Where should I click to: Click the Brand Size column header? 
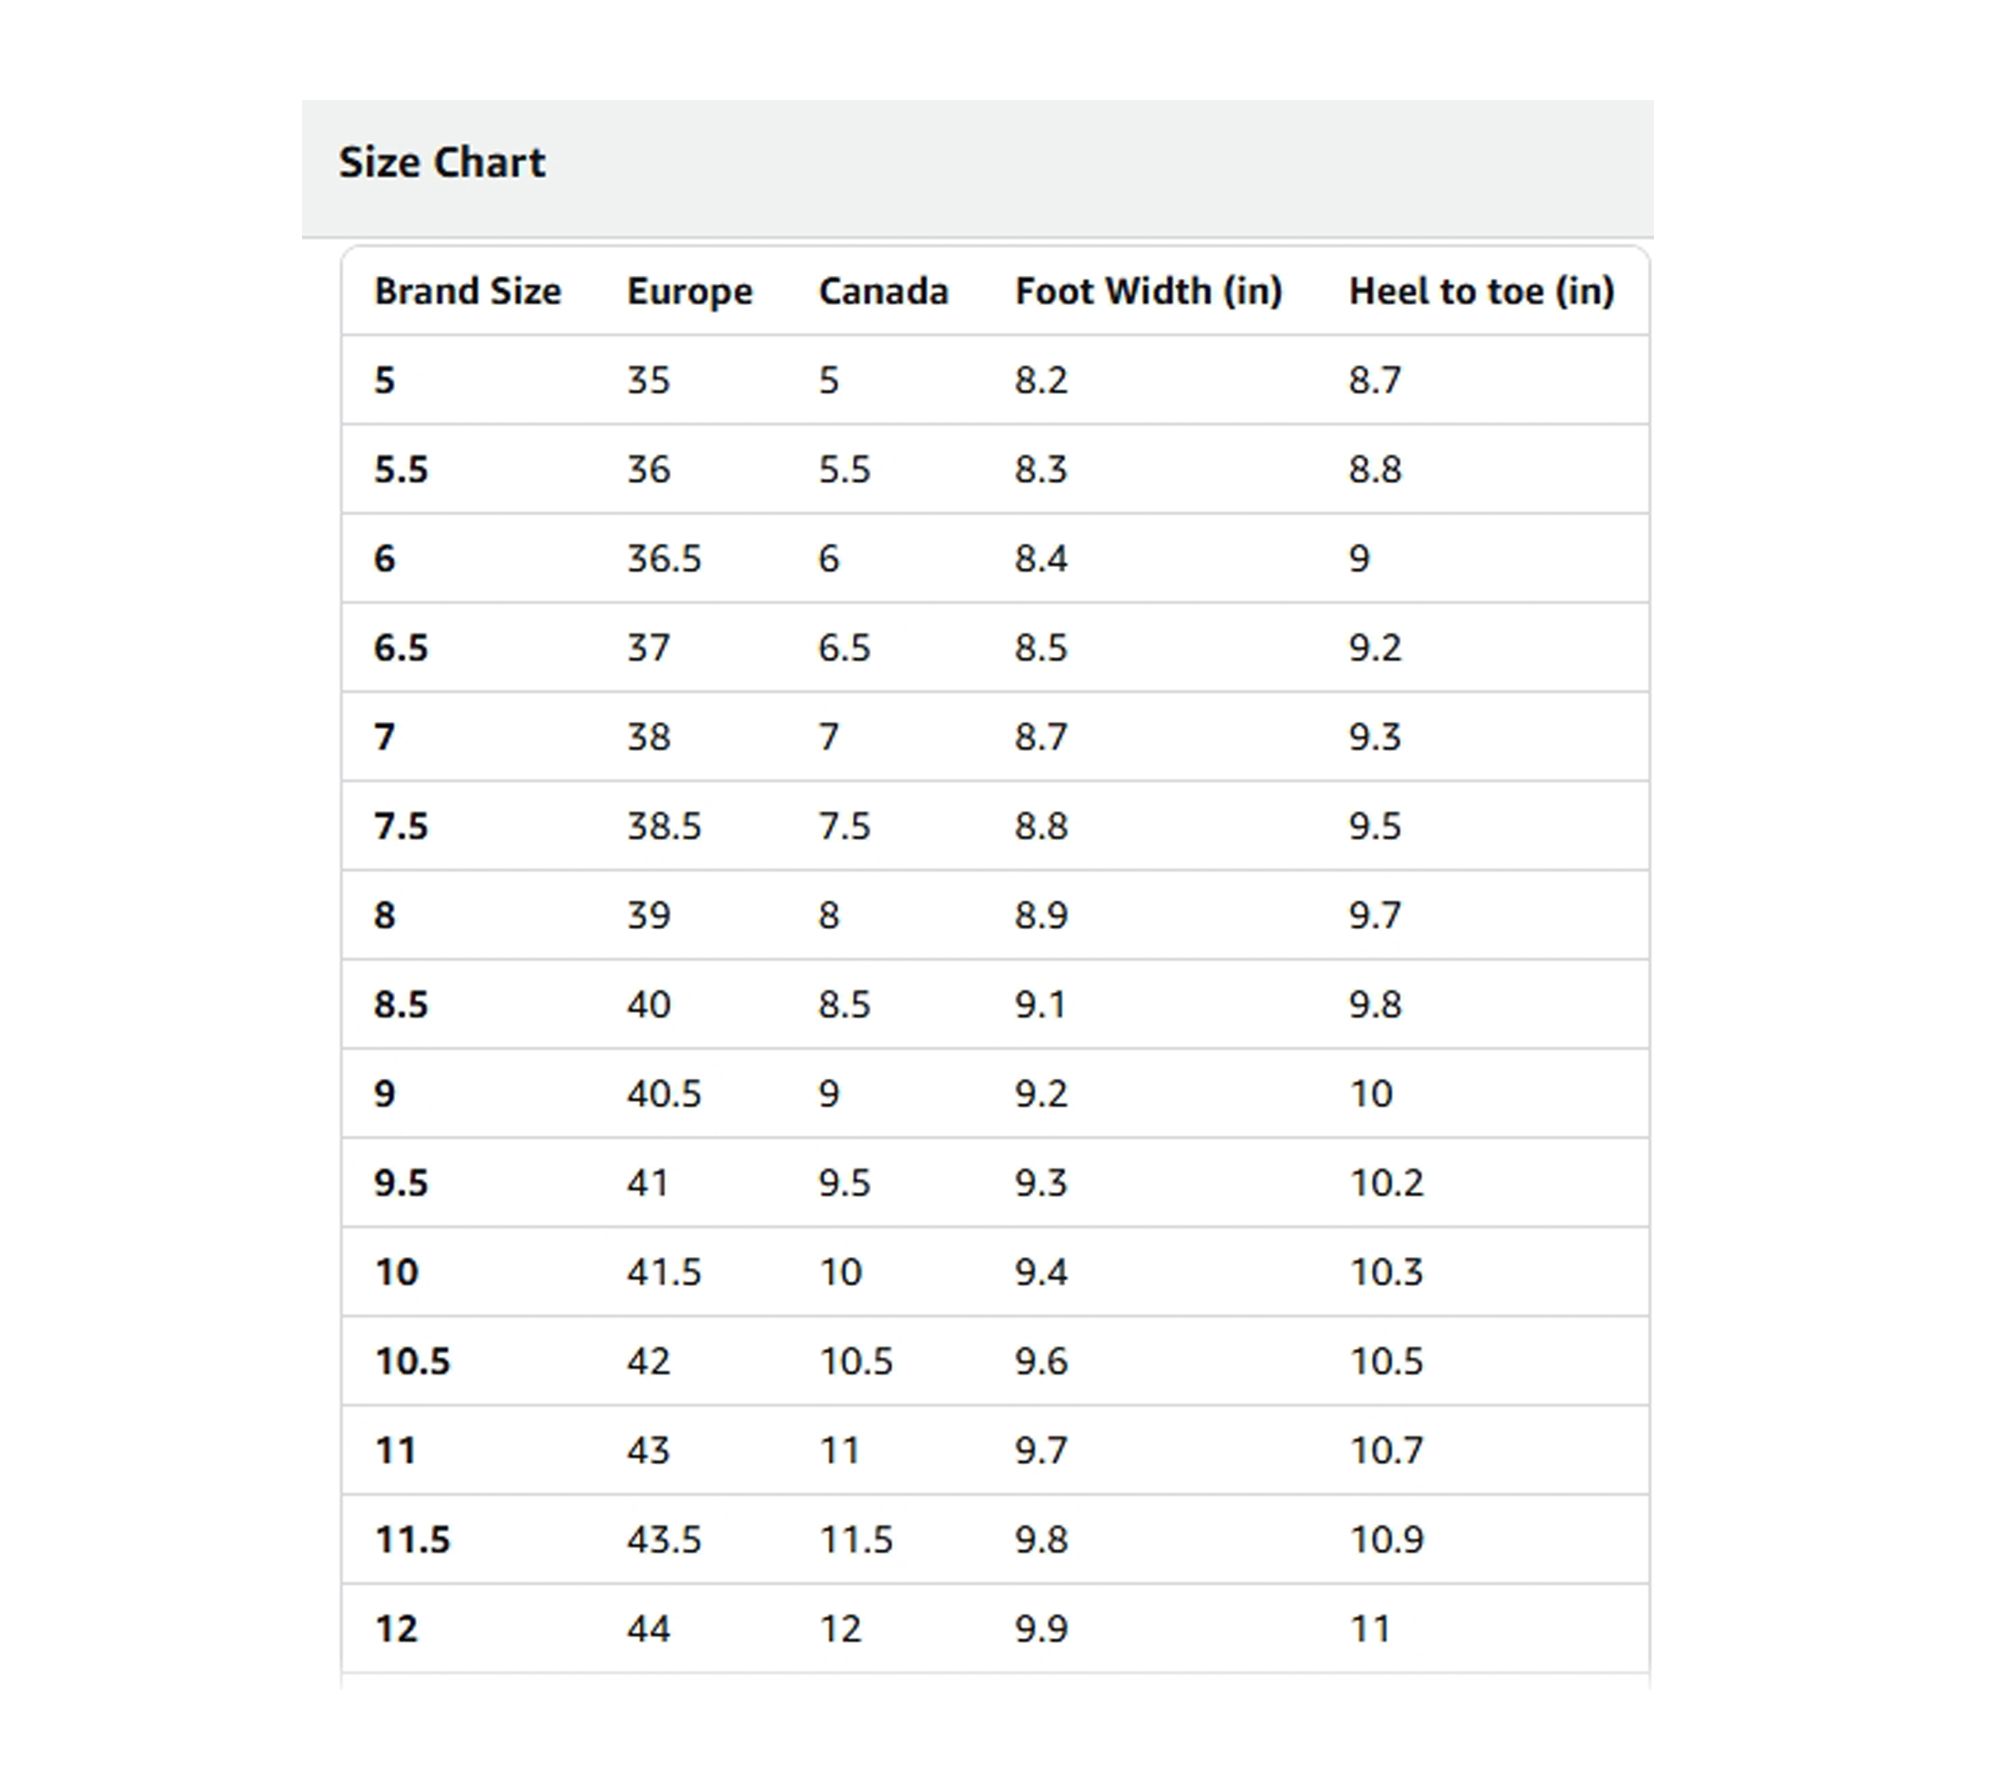click(x=467, y=291)
